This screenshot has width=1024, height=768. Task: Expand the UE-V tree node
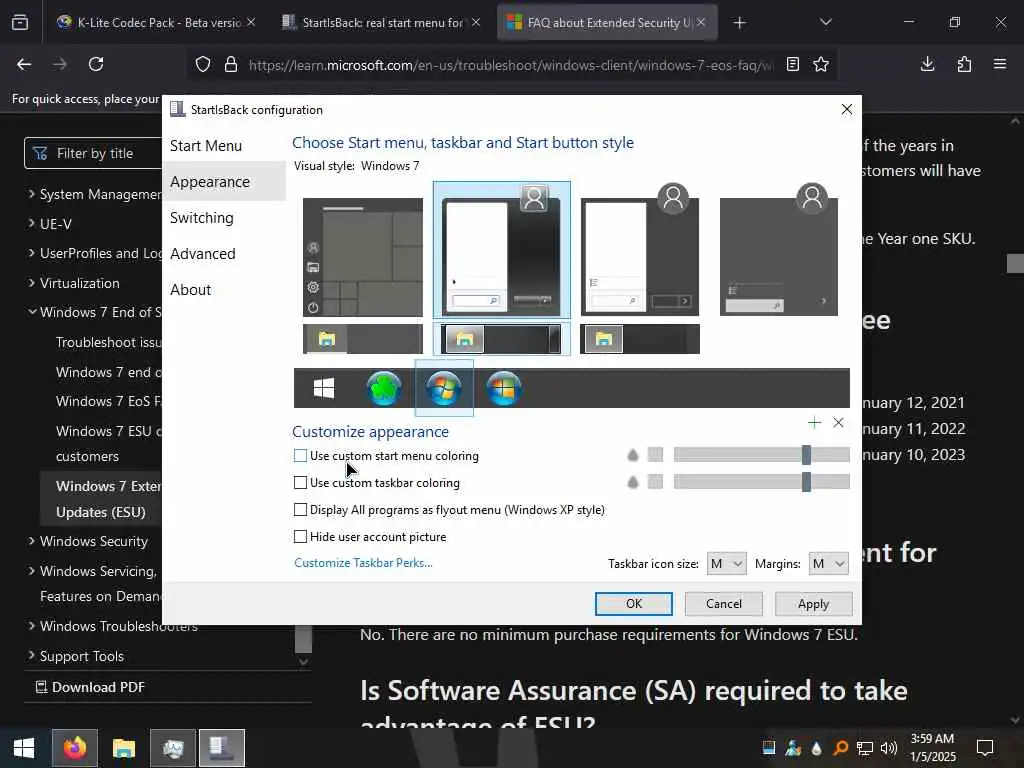pyautogui.click(x=31, y=223)
